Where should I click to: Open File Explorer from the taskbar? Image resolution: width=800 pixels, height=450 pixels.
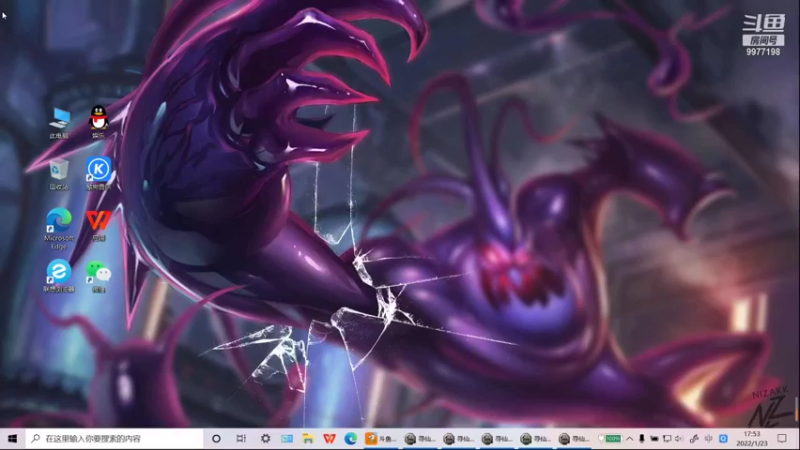(308, 439)
